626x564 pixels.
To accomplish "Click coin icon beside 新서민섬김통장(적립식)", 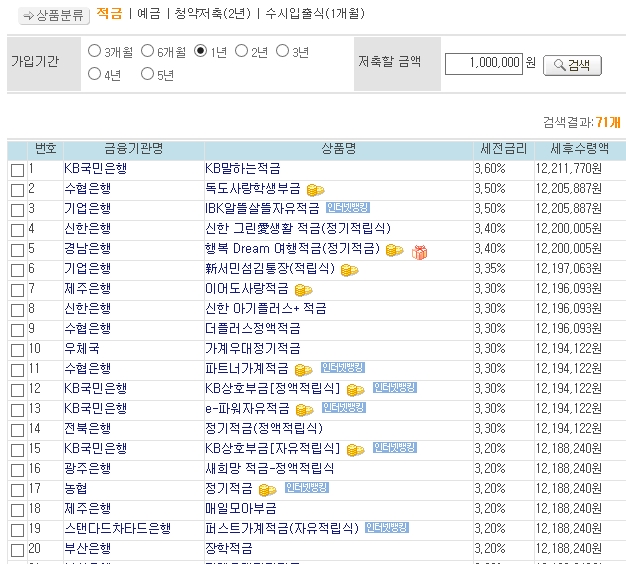I will tap(349, 270).
